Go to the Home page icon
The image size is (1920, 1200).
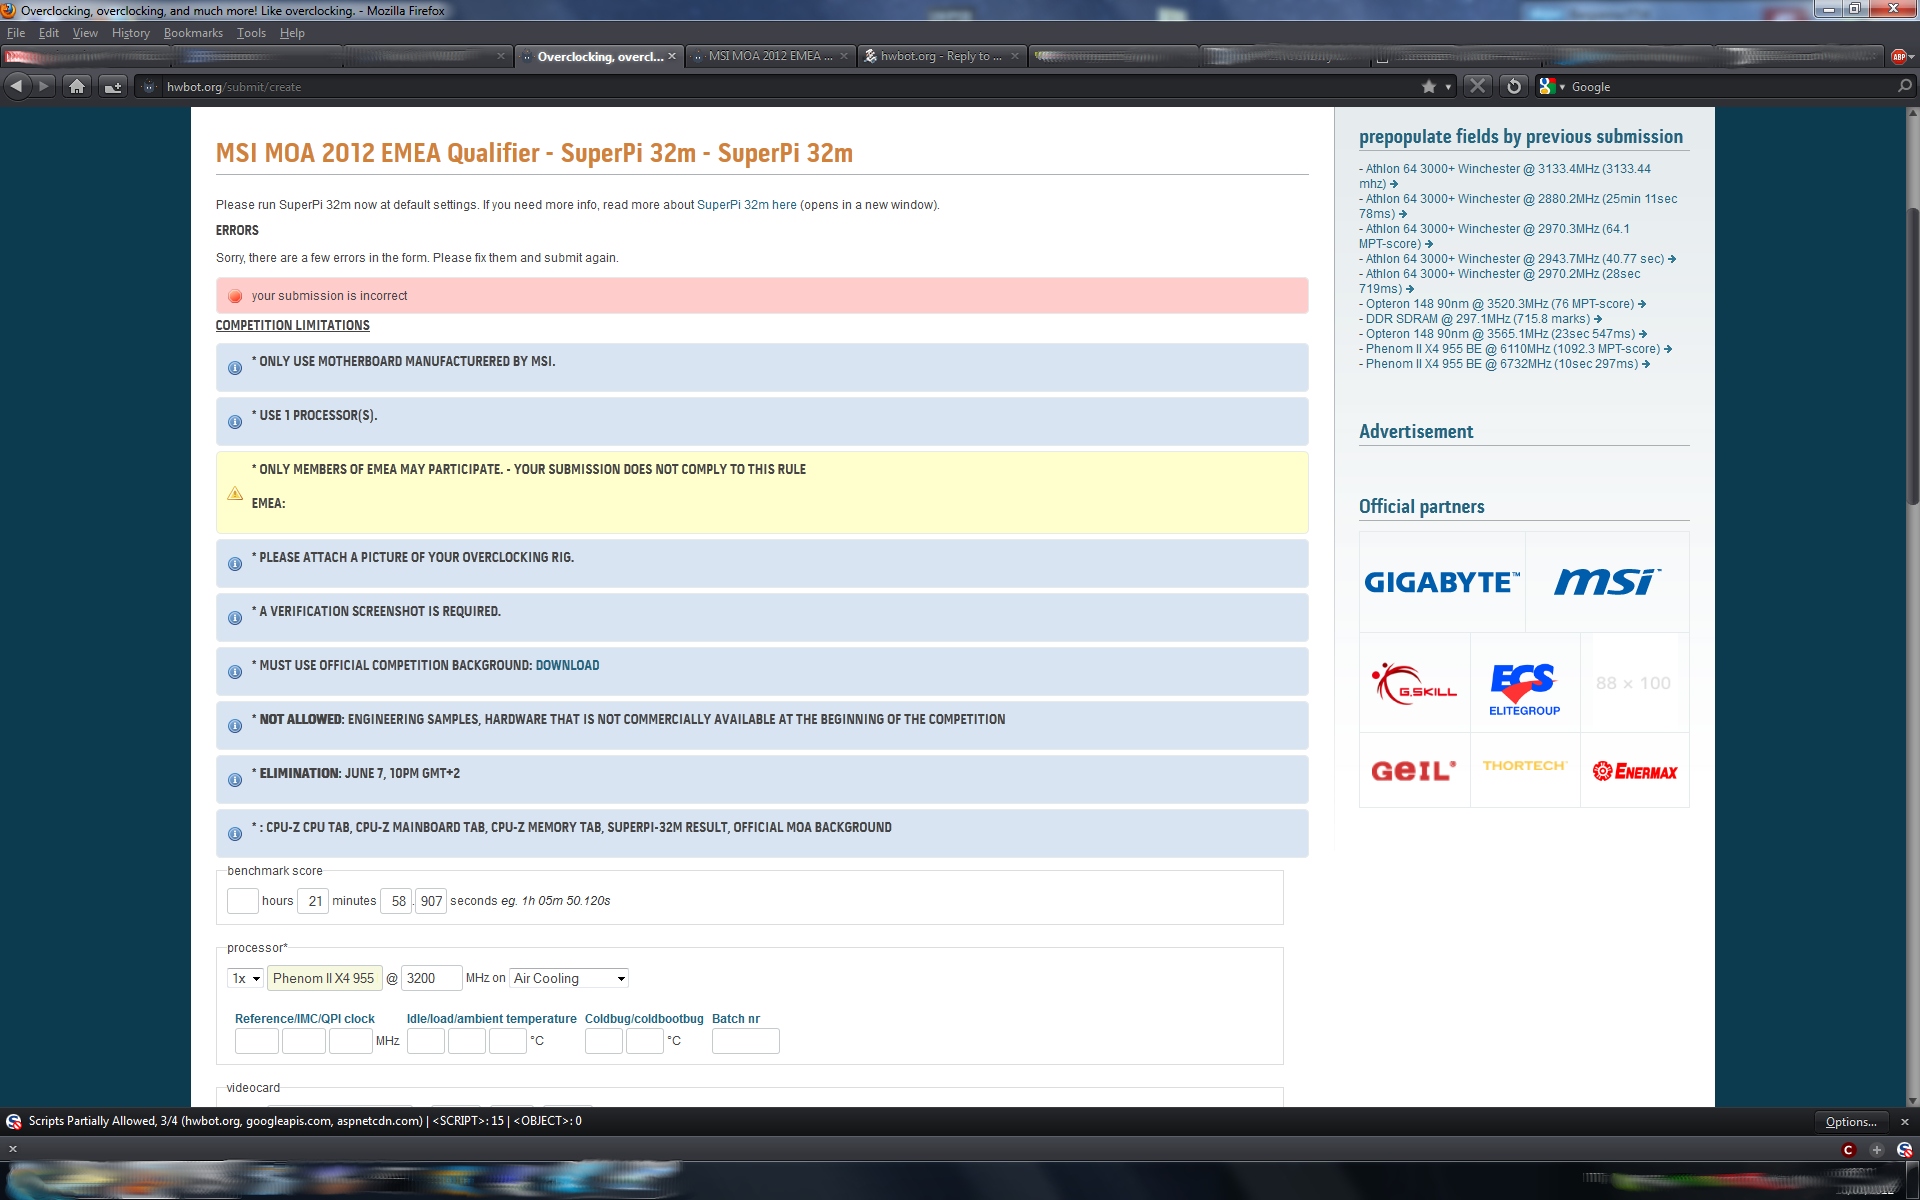point(77,86)
